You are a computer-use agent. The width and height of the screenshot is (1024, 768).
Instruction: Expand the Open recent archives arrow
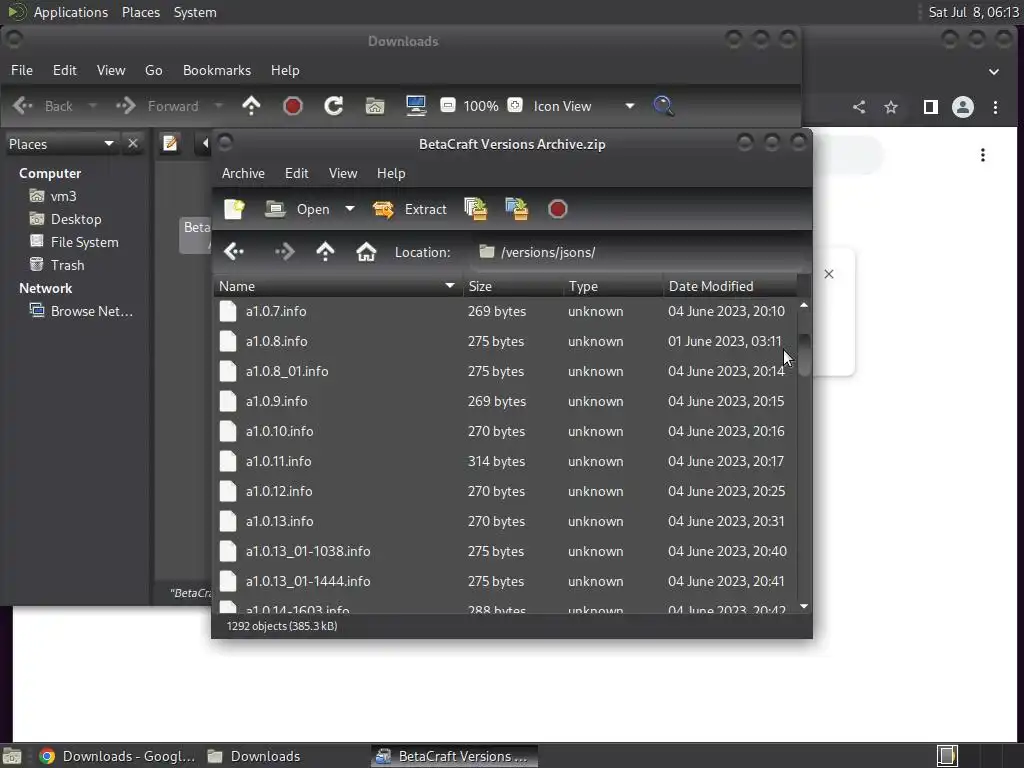click(x=350, y=209)
